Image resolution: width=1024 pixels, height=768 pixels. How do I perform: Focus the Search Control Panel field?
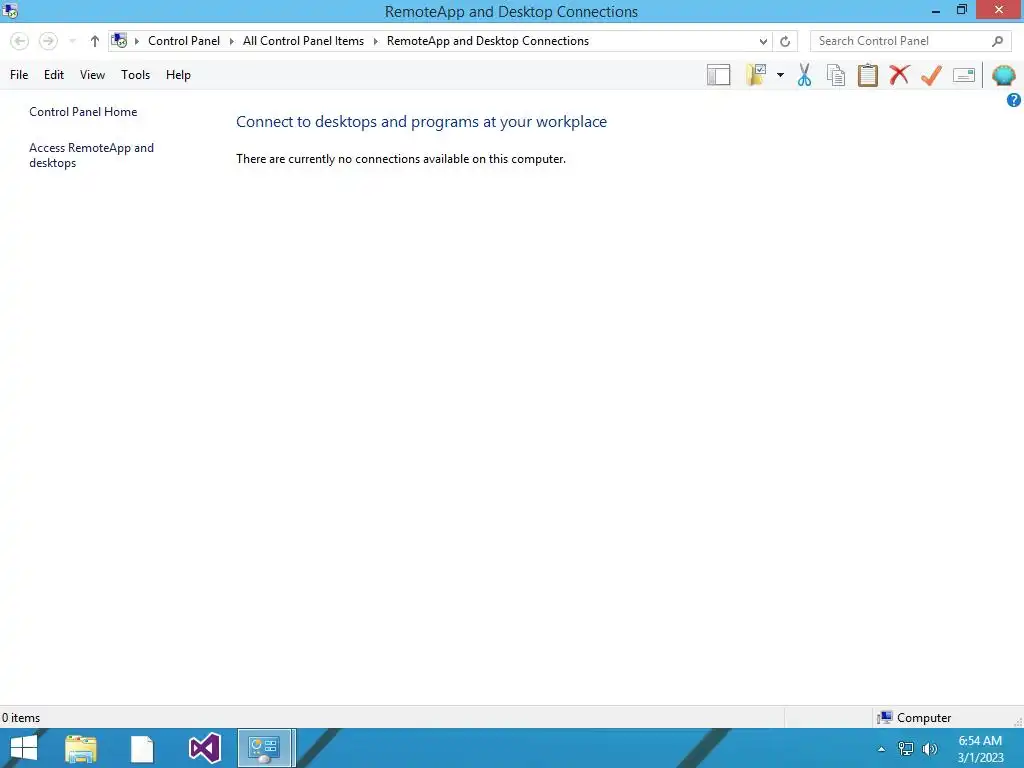910,41
